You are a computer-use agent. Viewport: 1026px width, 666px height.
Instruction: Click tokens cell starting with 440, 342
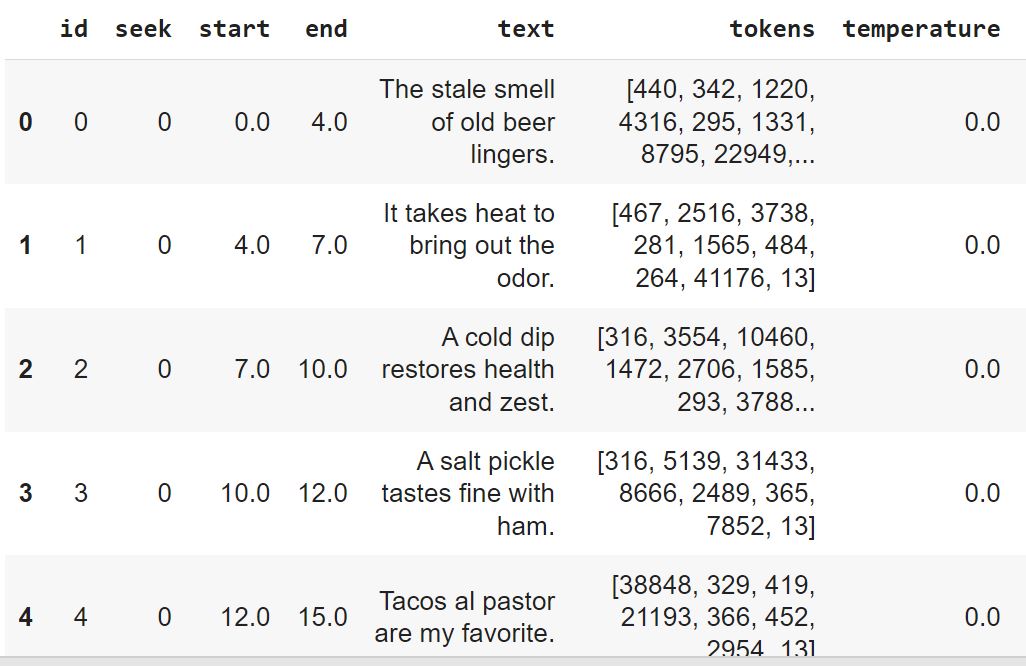pyautogui.click(x=716, y=122)
